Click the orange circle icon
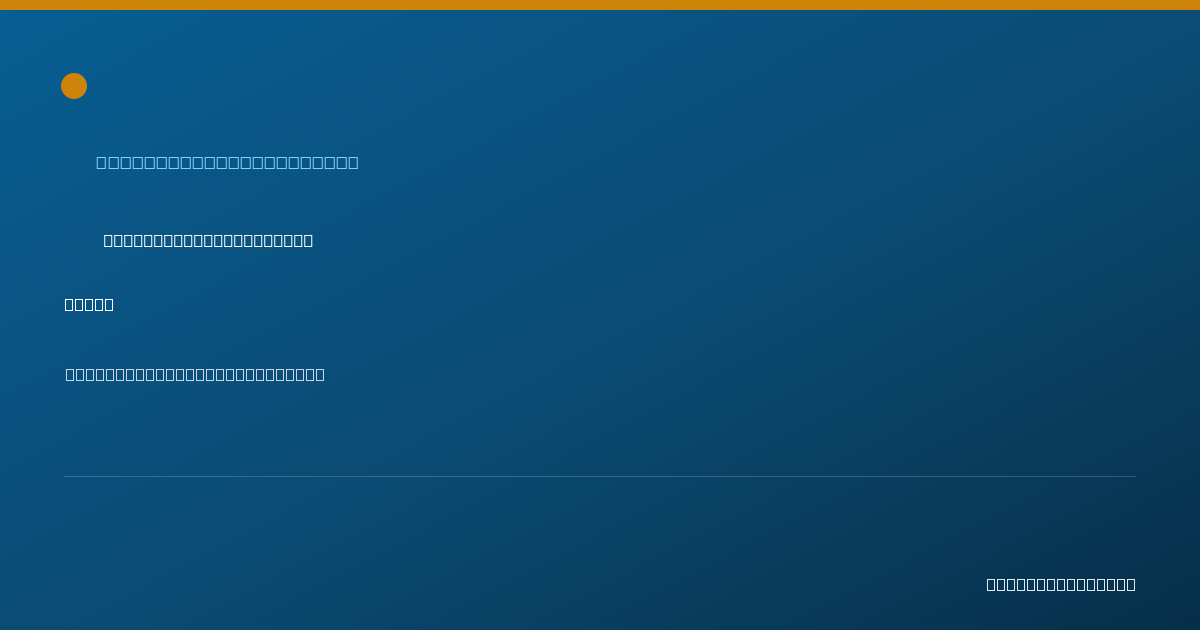 point(74,86)
